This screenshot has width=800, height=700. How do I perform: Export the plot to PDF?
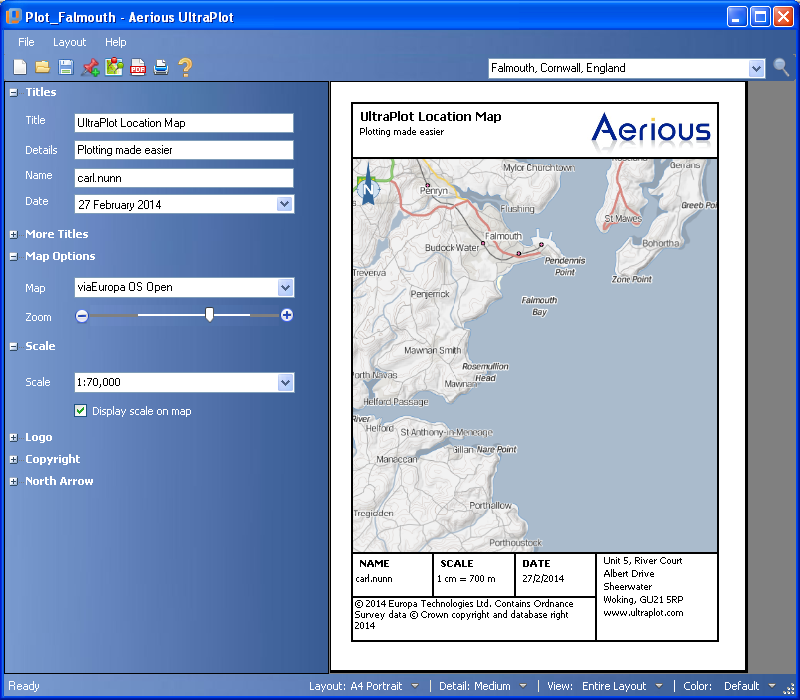click(x=138, y=67)
